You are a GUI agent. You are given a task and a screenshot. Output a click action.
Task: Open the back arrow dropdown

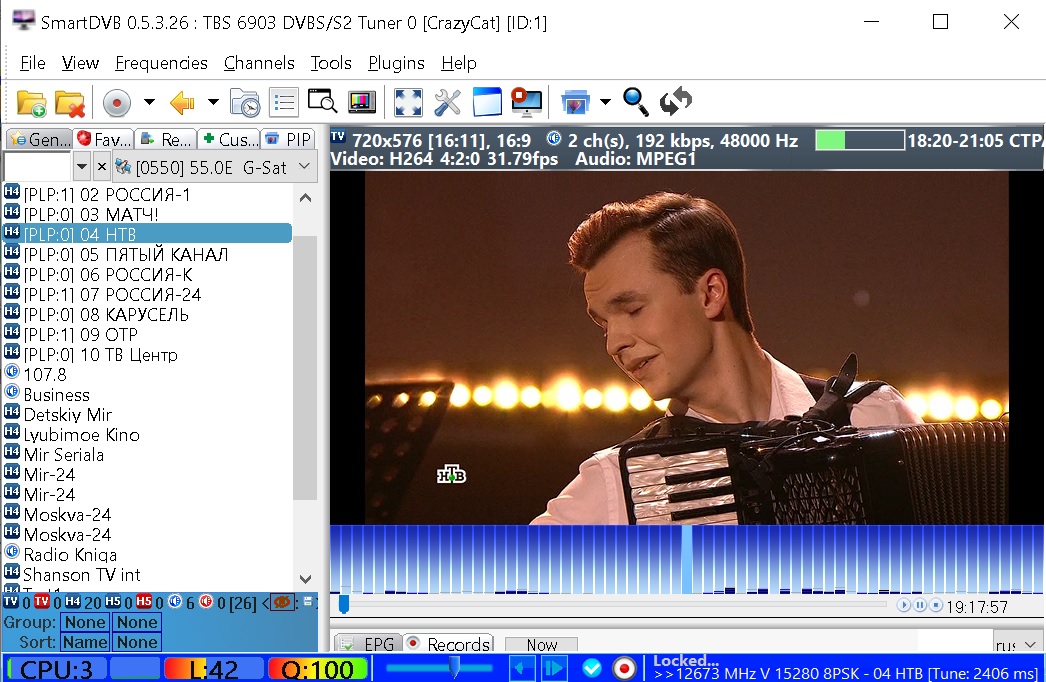tap(213, 102)
